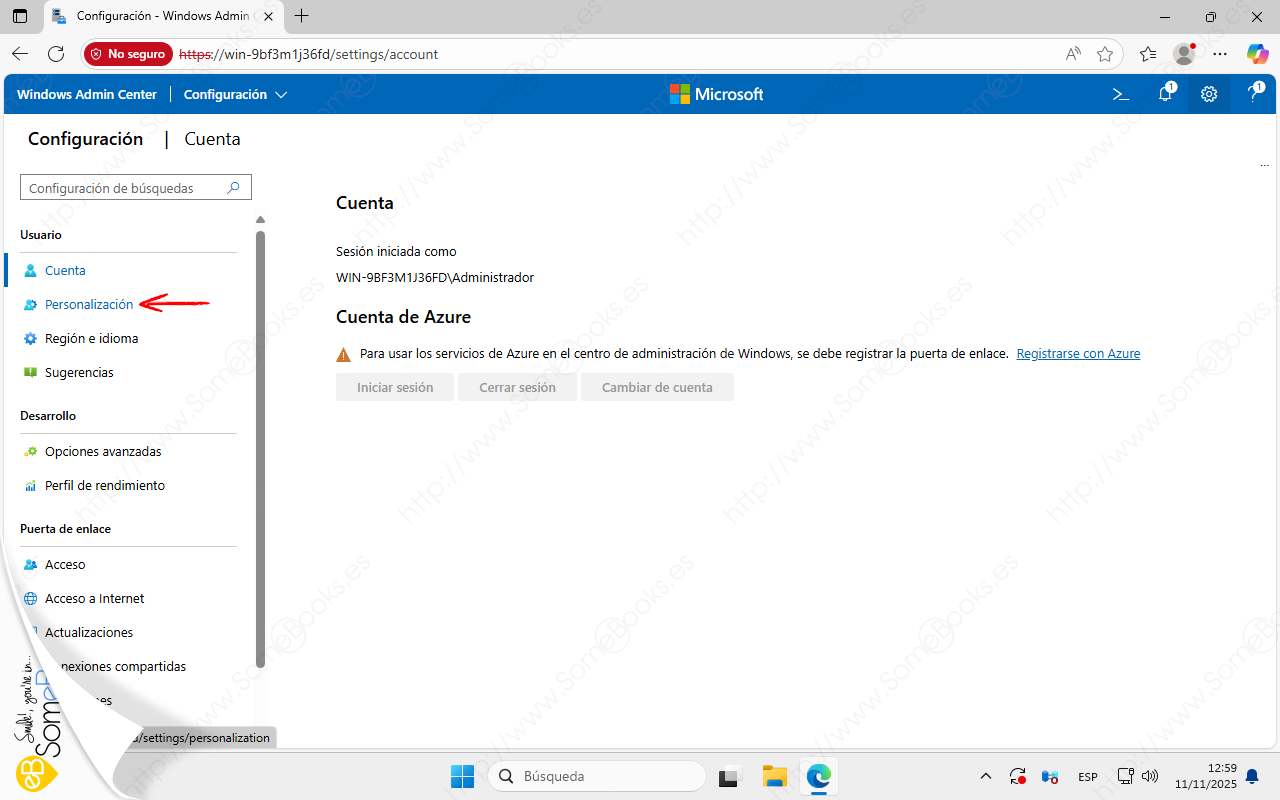
Task: Click the settings gear icon in header
Action: click(1209, 94)
